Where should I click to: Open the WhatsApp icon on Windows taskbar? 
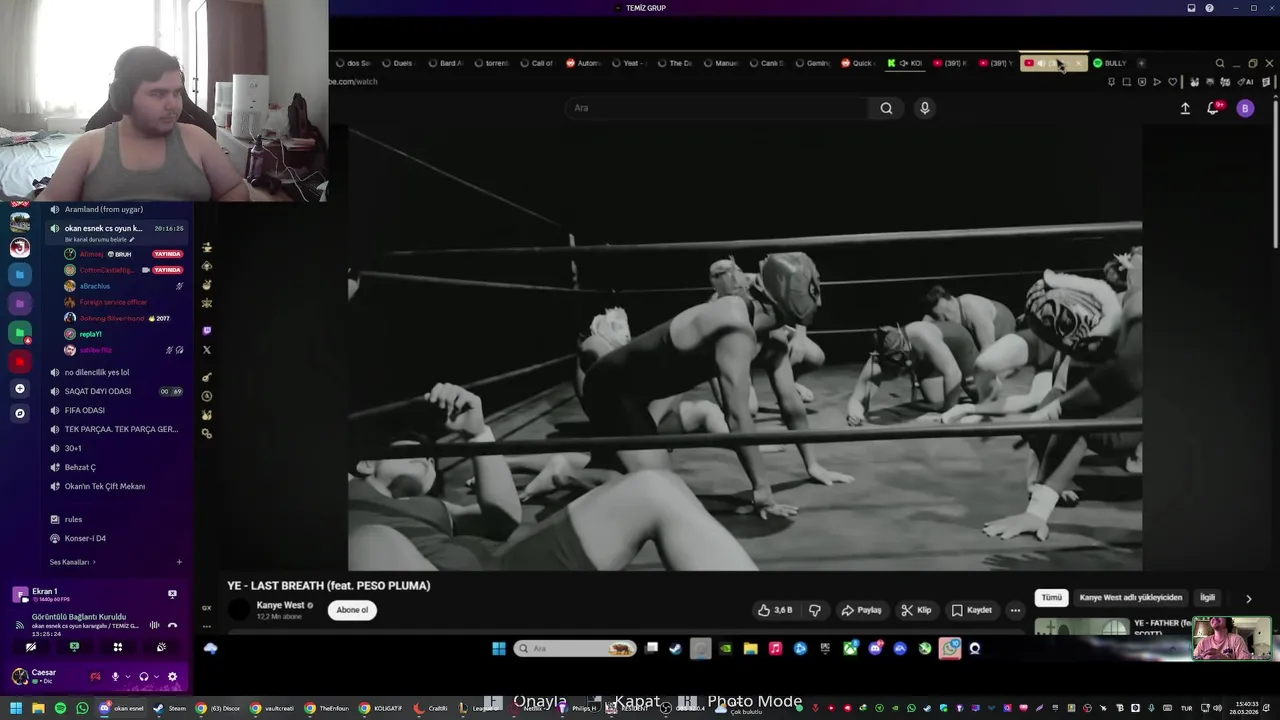click(82, 708)
